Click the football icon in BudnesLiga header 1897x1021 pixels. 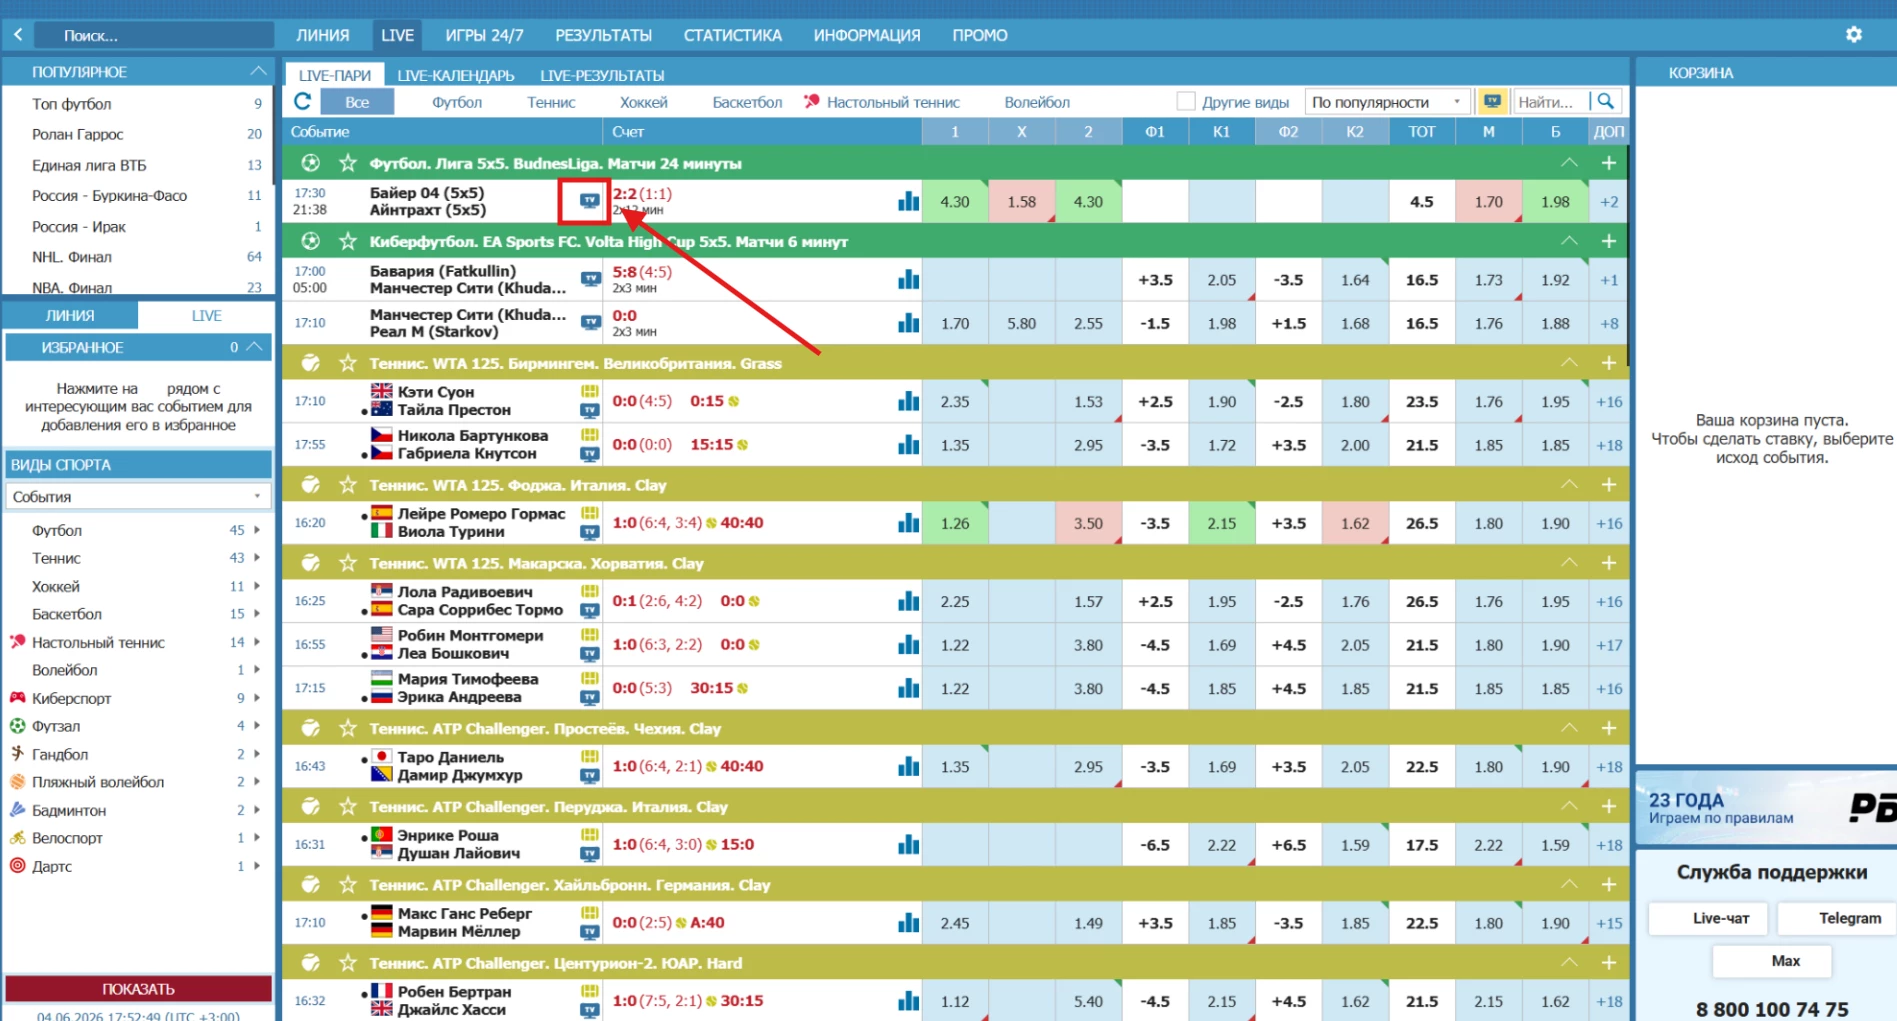click(x=310, y=163)
